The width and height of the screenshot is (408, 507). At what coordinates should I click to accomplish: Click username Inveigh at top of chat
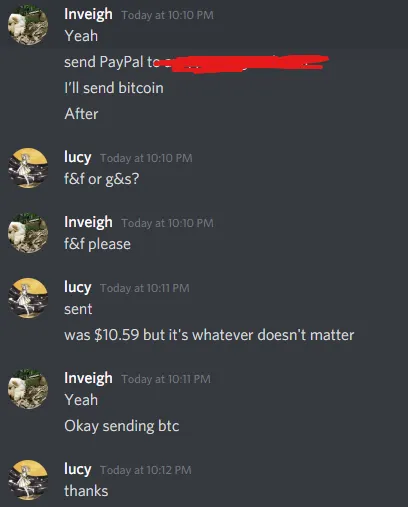[x=88, y=15]
